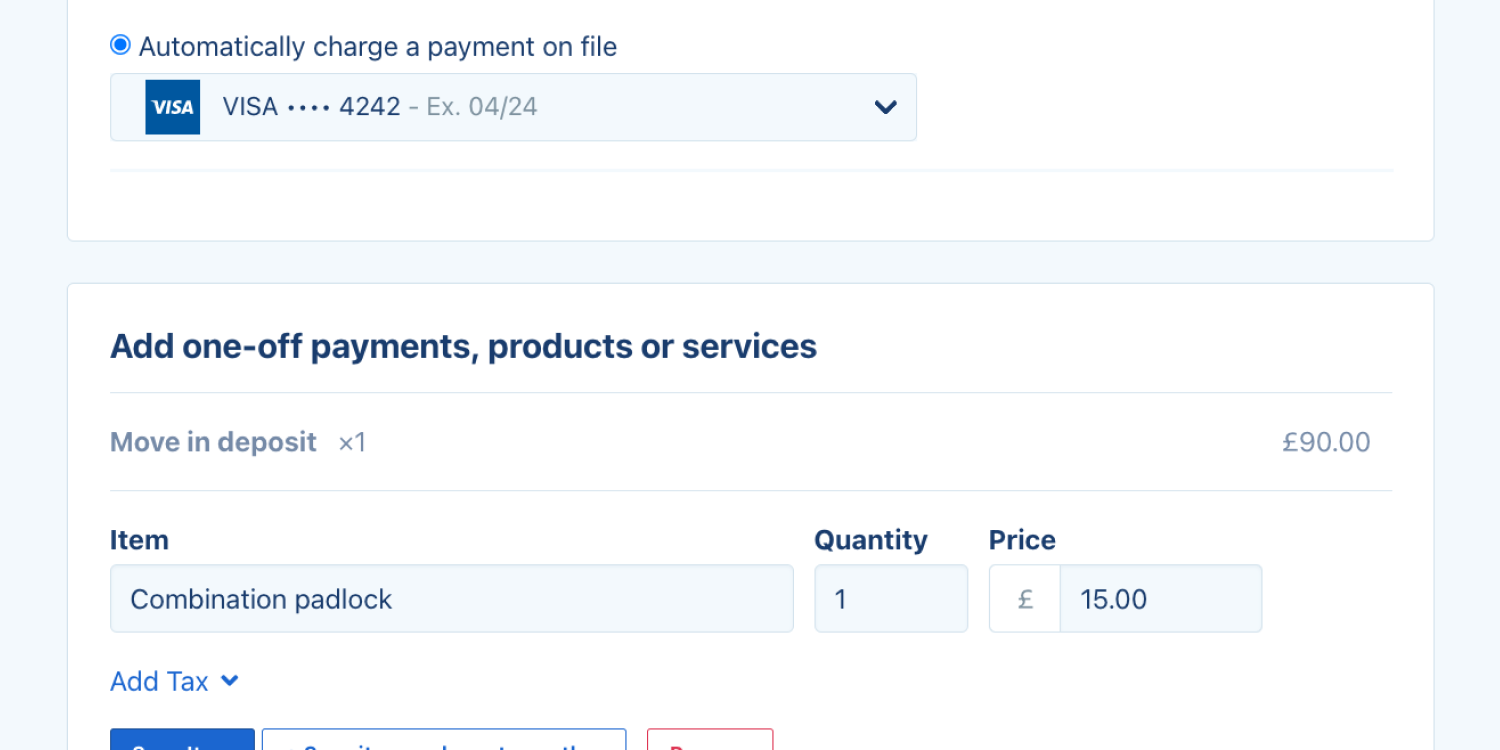The height and width of the screenshot is (750, 1500).
Task: Click the Add one-off payments heading
Action: point(463,346)
